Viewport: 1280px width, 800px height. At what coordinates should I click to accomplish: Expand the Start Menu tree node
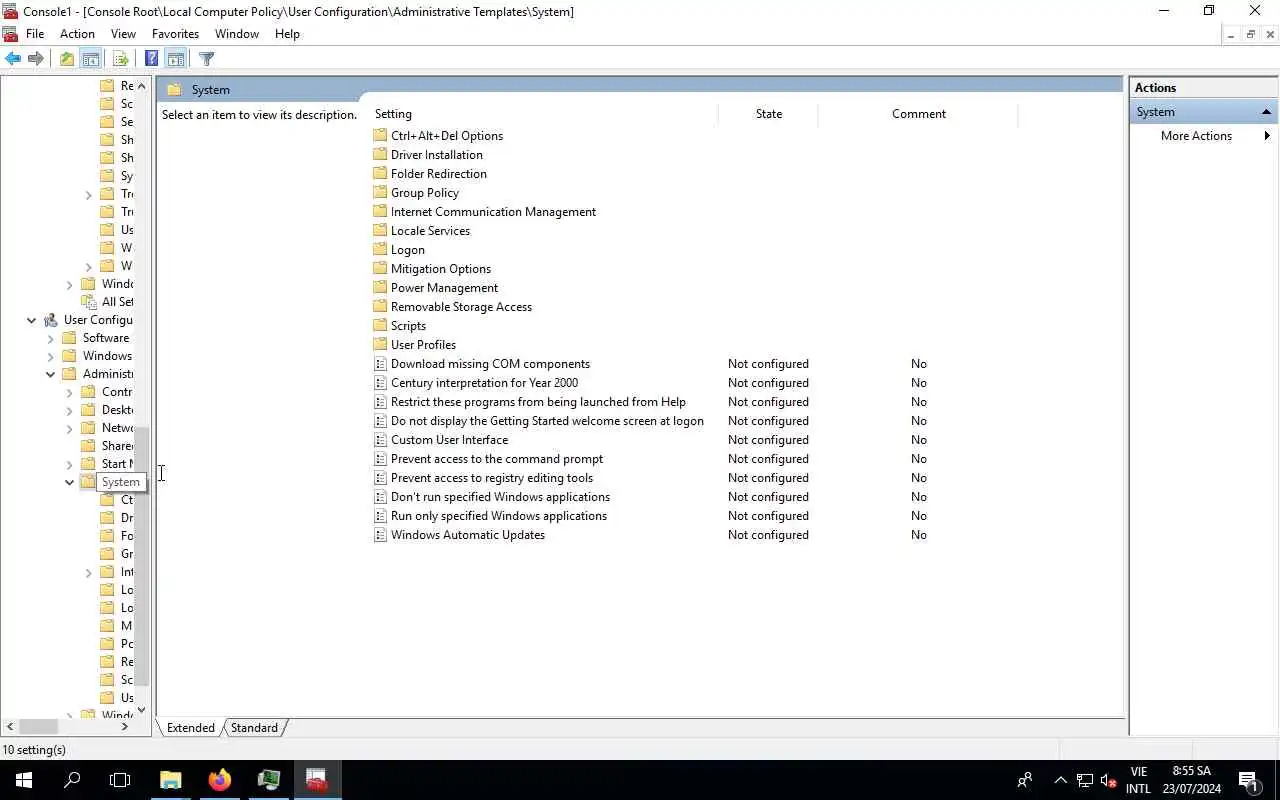coord(70,464)
